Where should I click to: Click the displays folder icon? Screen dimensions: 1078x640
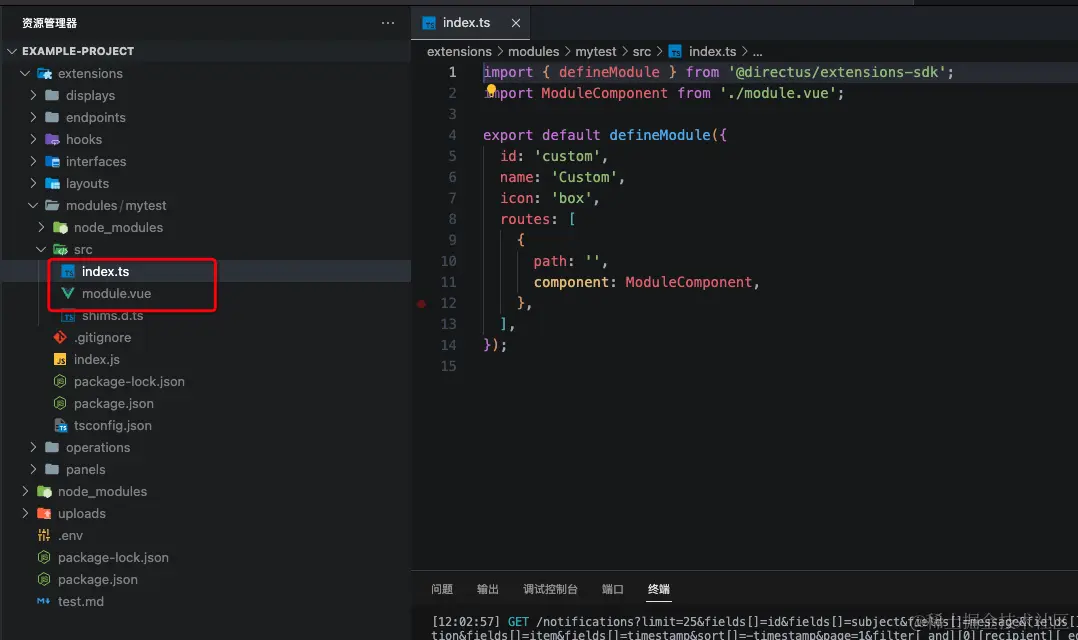[x=52, y=96]
